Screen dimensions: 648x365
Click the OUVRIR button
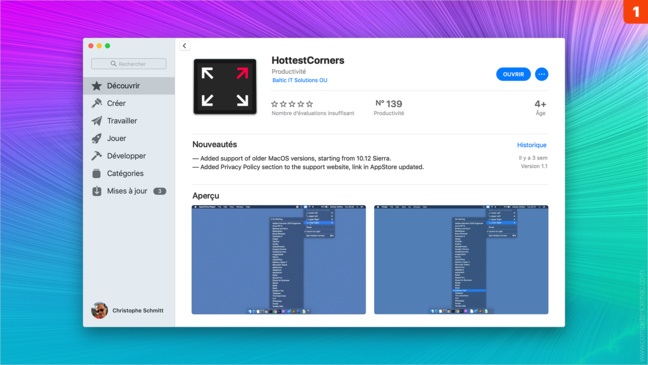513,74
